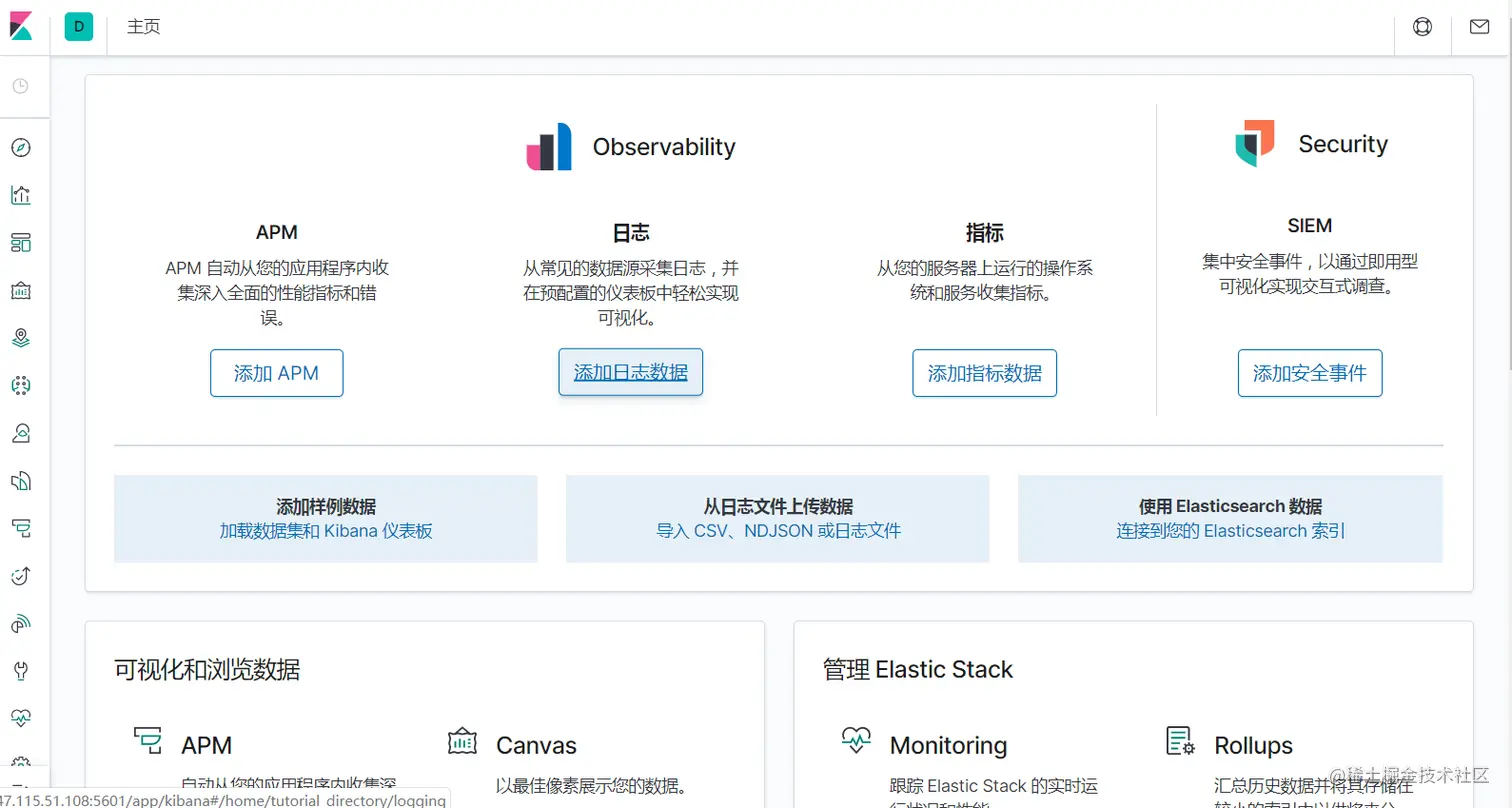The width and height of the screenshot is (1512, 808).
Task: Click the Security heading text
Action: (1343, 144)
